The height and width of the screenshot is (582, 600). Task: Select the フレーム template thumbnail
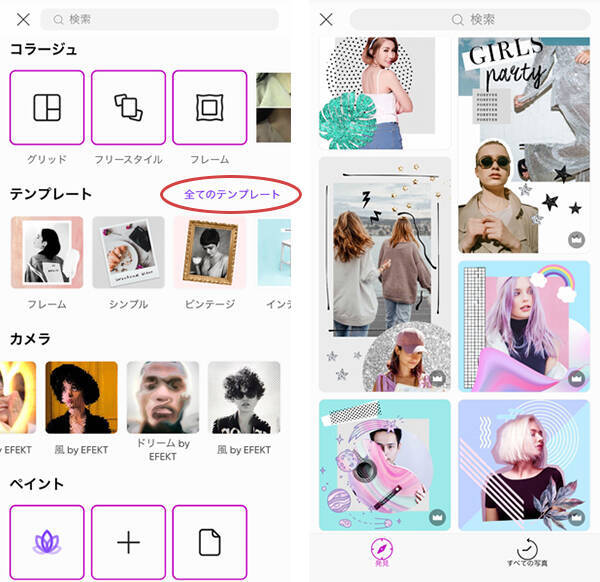click(x=47, y=252)
